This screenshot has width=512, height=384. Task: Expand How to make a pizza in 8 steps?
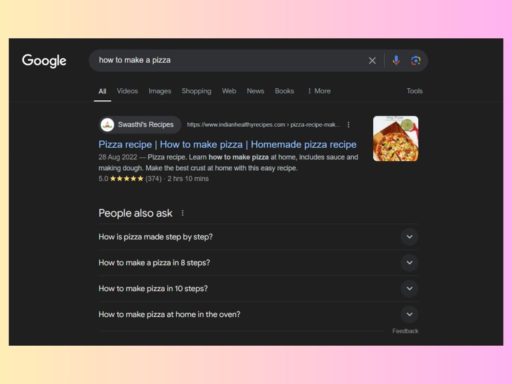[x=258, y=263]
